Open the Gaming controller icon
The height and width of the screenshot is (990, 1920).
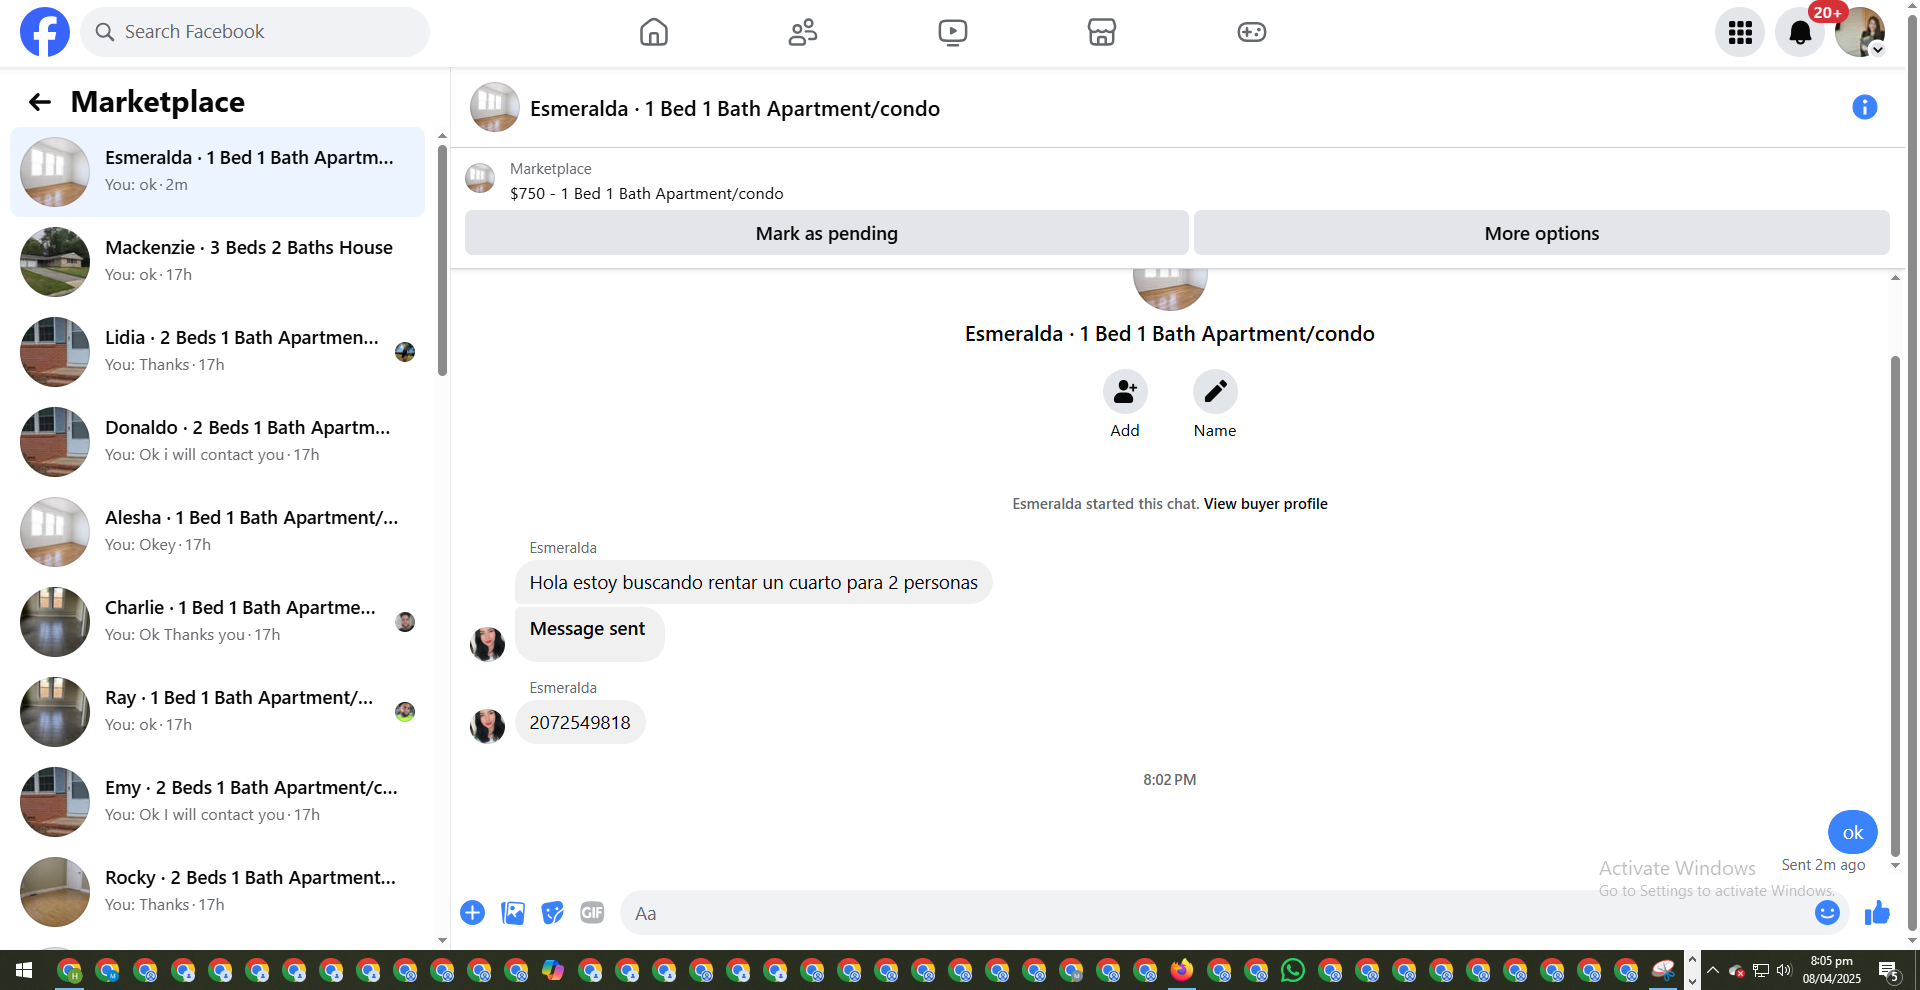click(1252, 32)
